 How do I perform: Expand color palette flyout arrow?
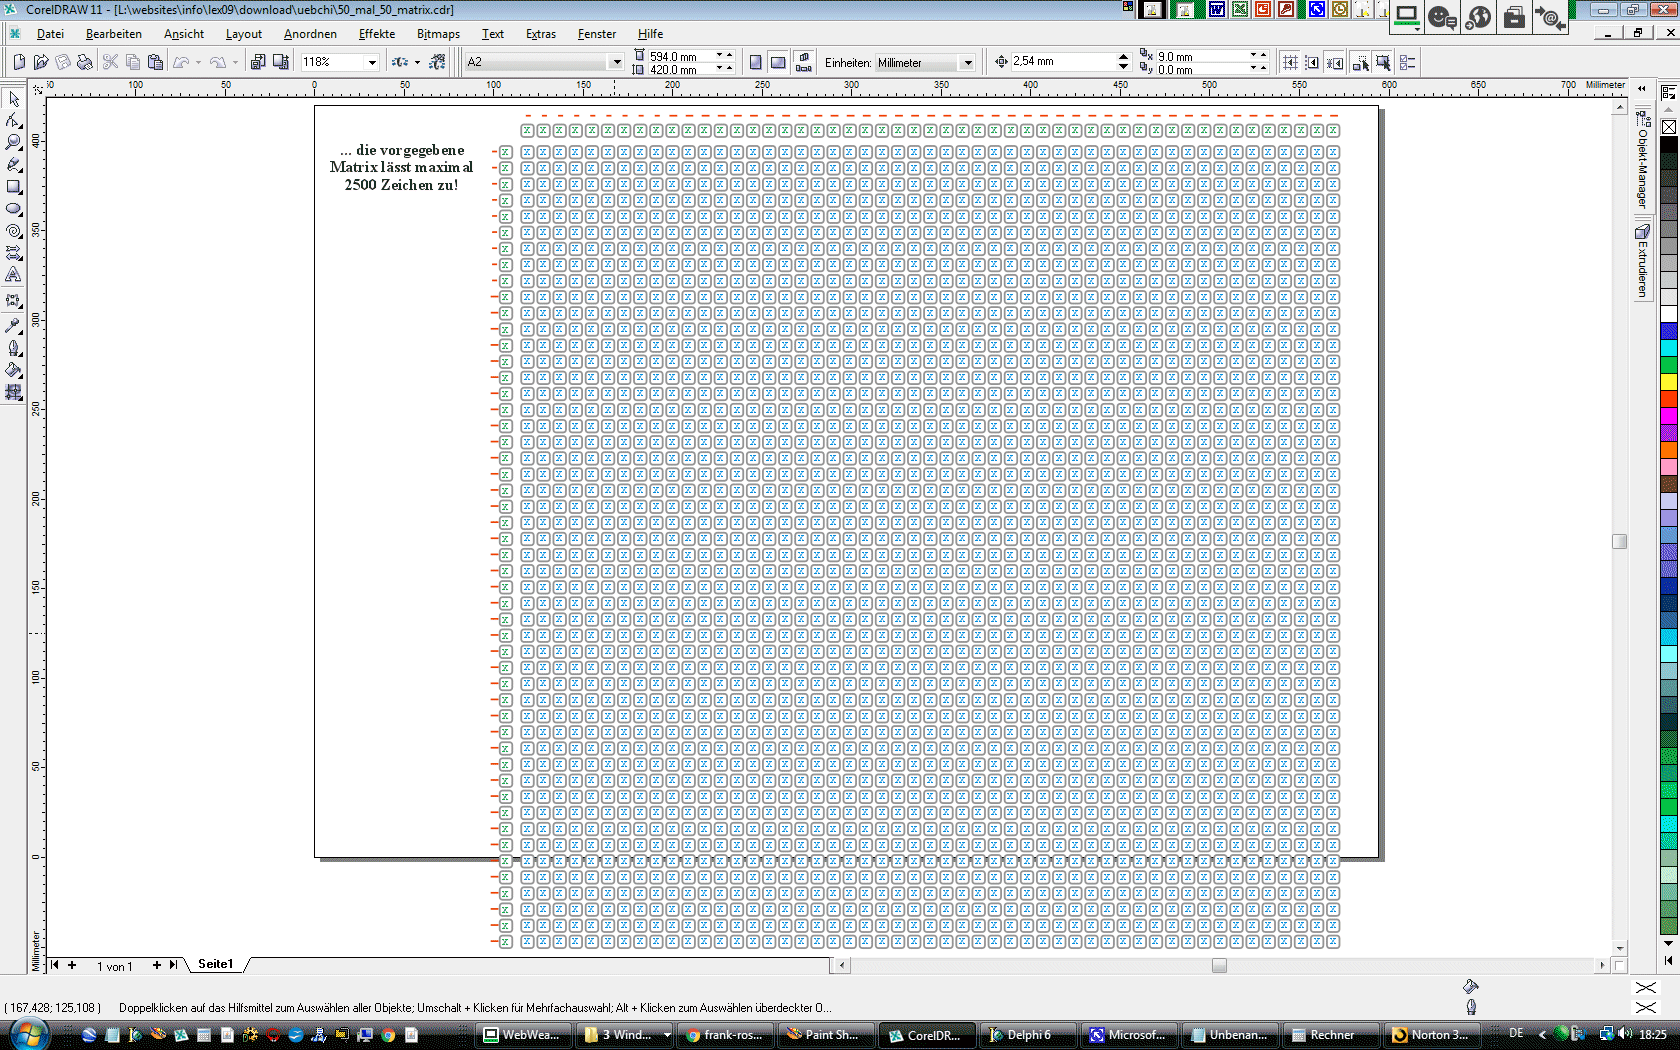coord(1668,960)
